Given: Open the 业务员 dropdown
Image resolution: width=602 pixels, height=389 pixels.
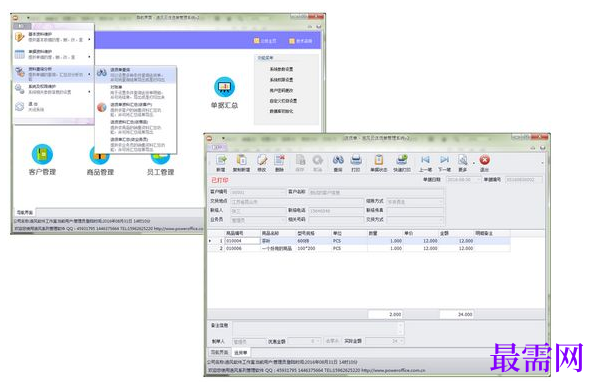Looking at the screenshot, I should (283, 220).
